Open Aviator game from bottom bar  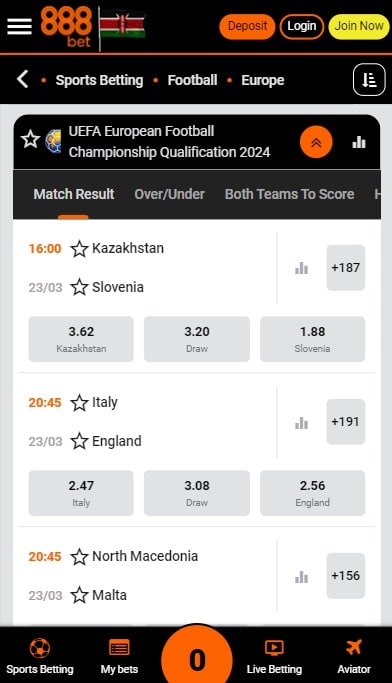coord(354,657)
